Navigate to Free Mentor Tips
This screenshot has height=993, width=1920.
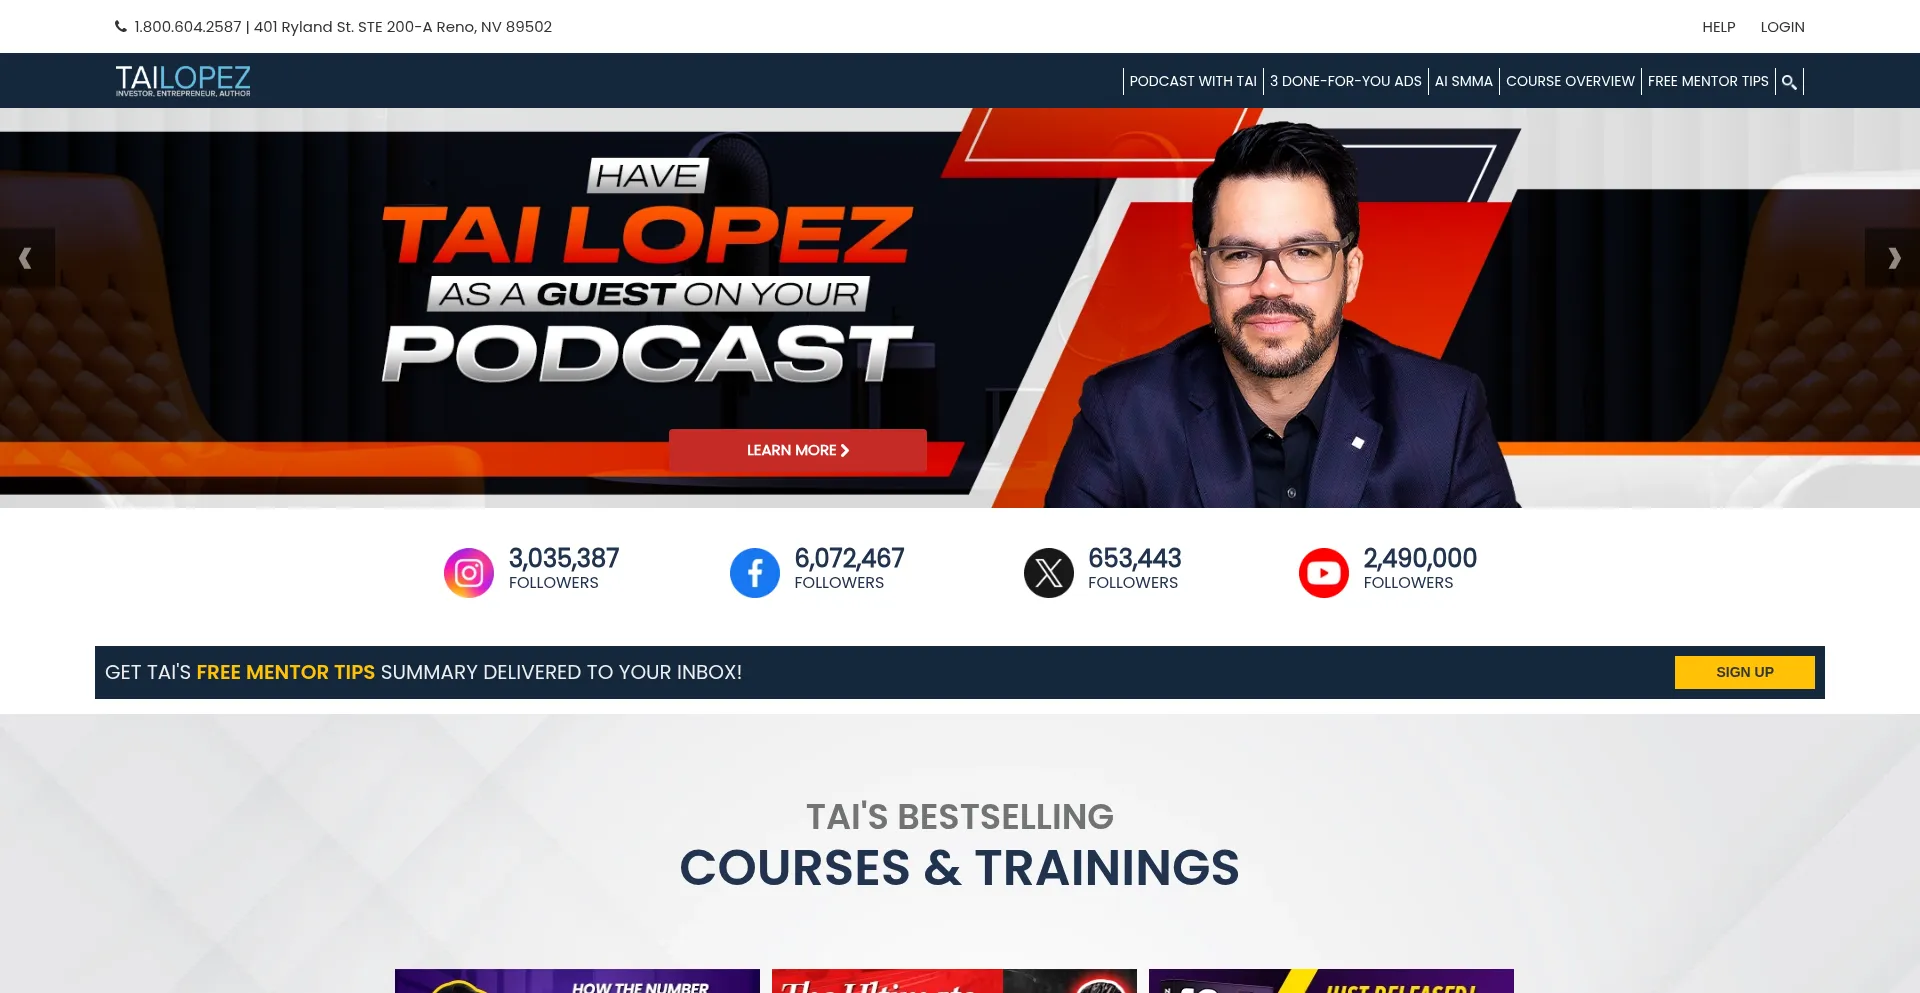[1707, 82]
